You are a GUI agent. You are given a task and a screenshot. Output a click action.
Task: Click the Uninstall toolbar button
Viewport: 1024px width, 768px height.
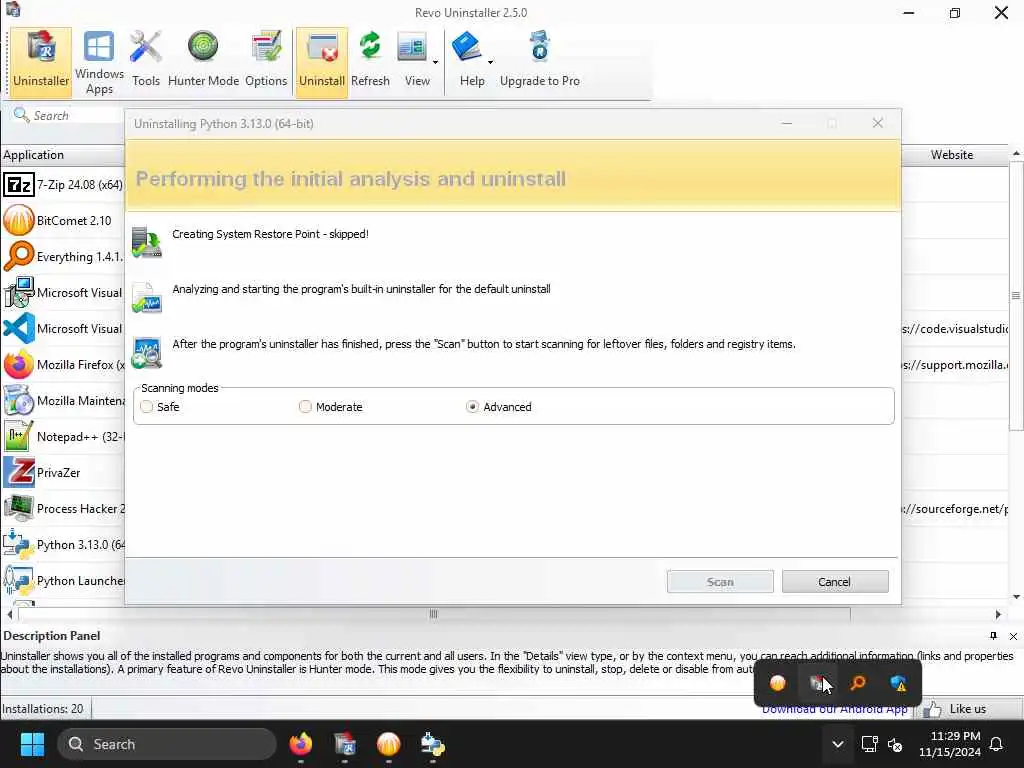point(321,62)
